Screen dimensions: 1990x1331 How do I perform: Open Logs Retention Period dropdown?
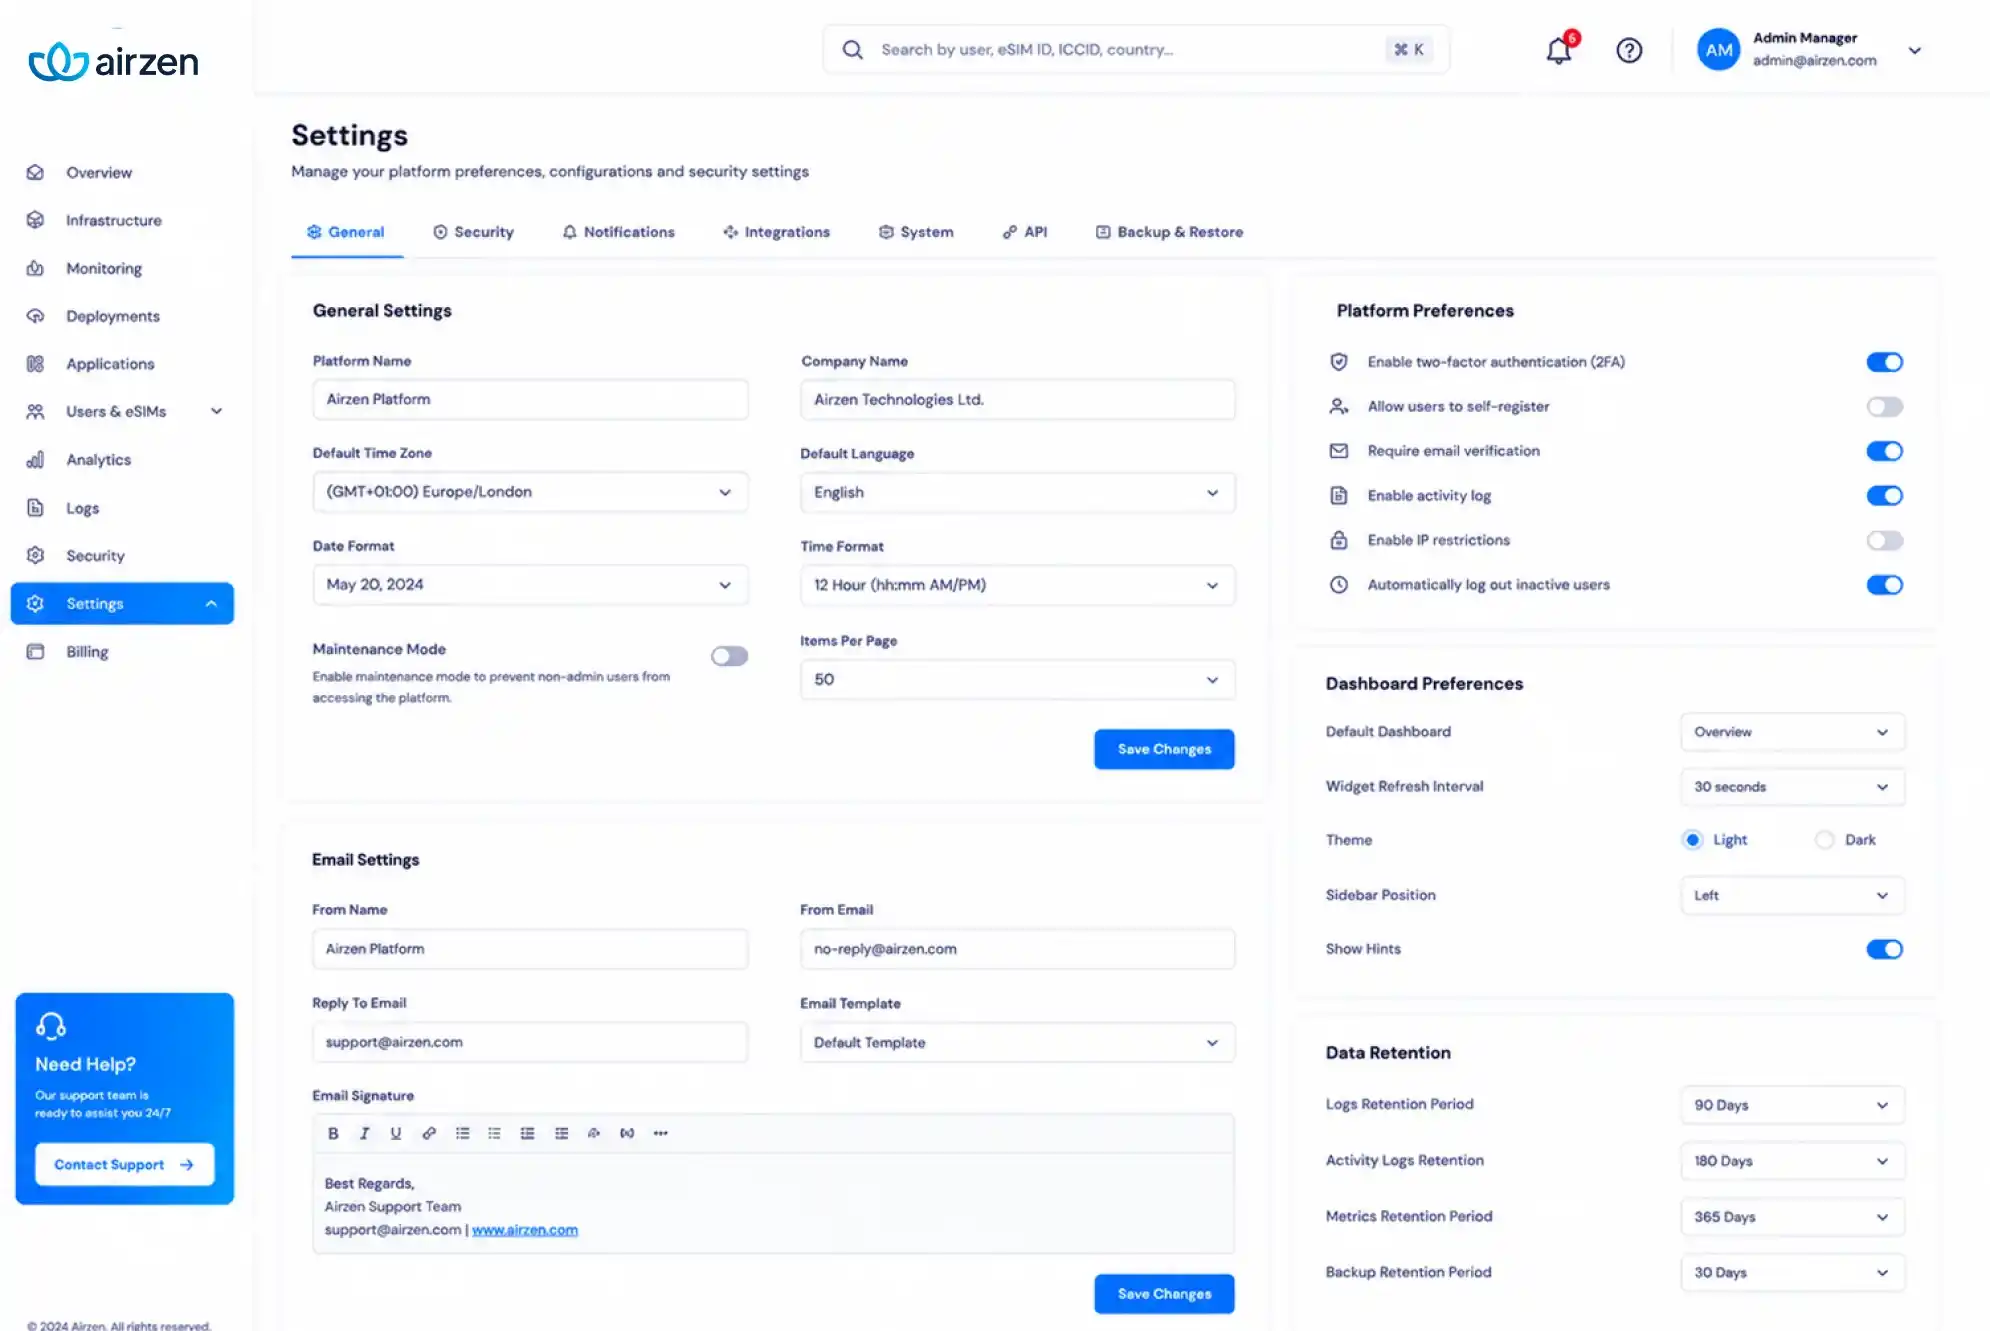pyautogui.click(x=1792, y=1105)
